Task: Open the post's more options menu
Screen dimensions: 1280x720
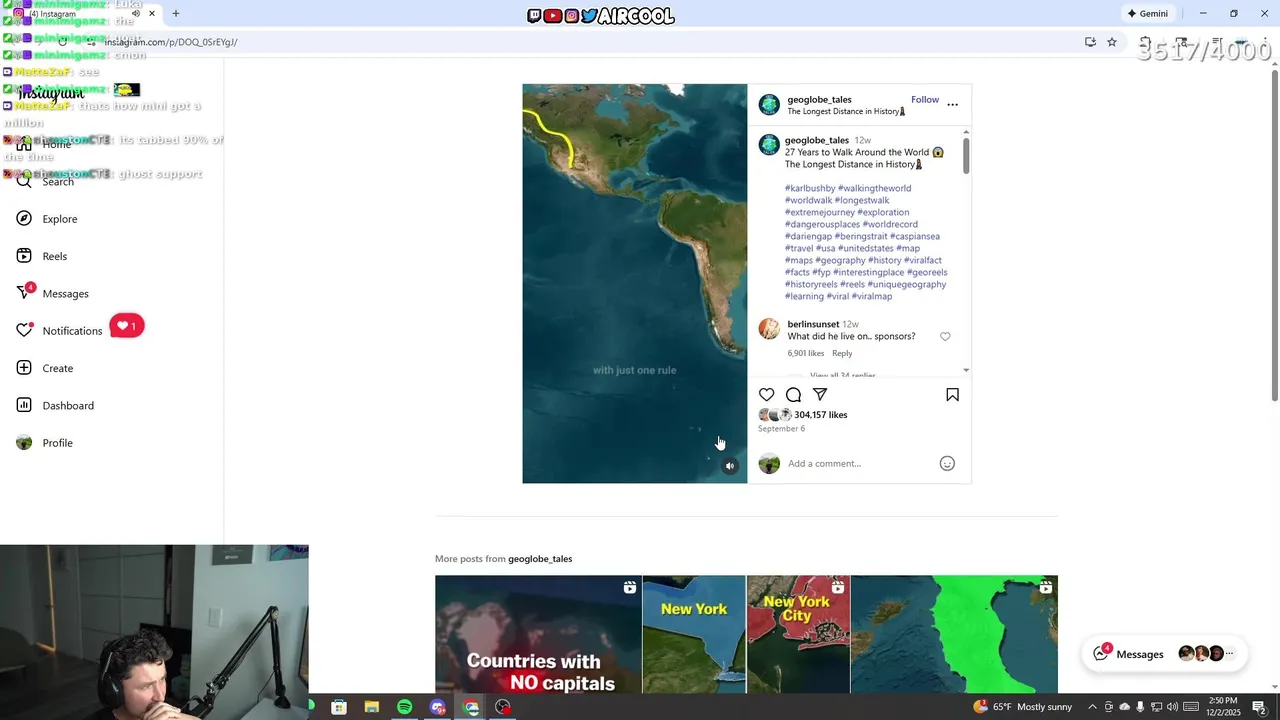Action: (952, 104)
